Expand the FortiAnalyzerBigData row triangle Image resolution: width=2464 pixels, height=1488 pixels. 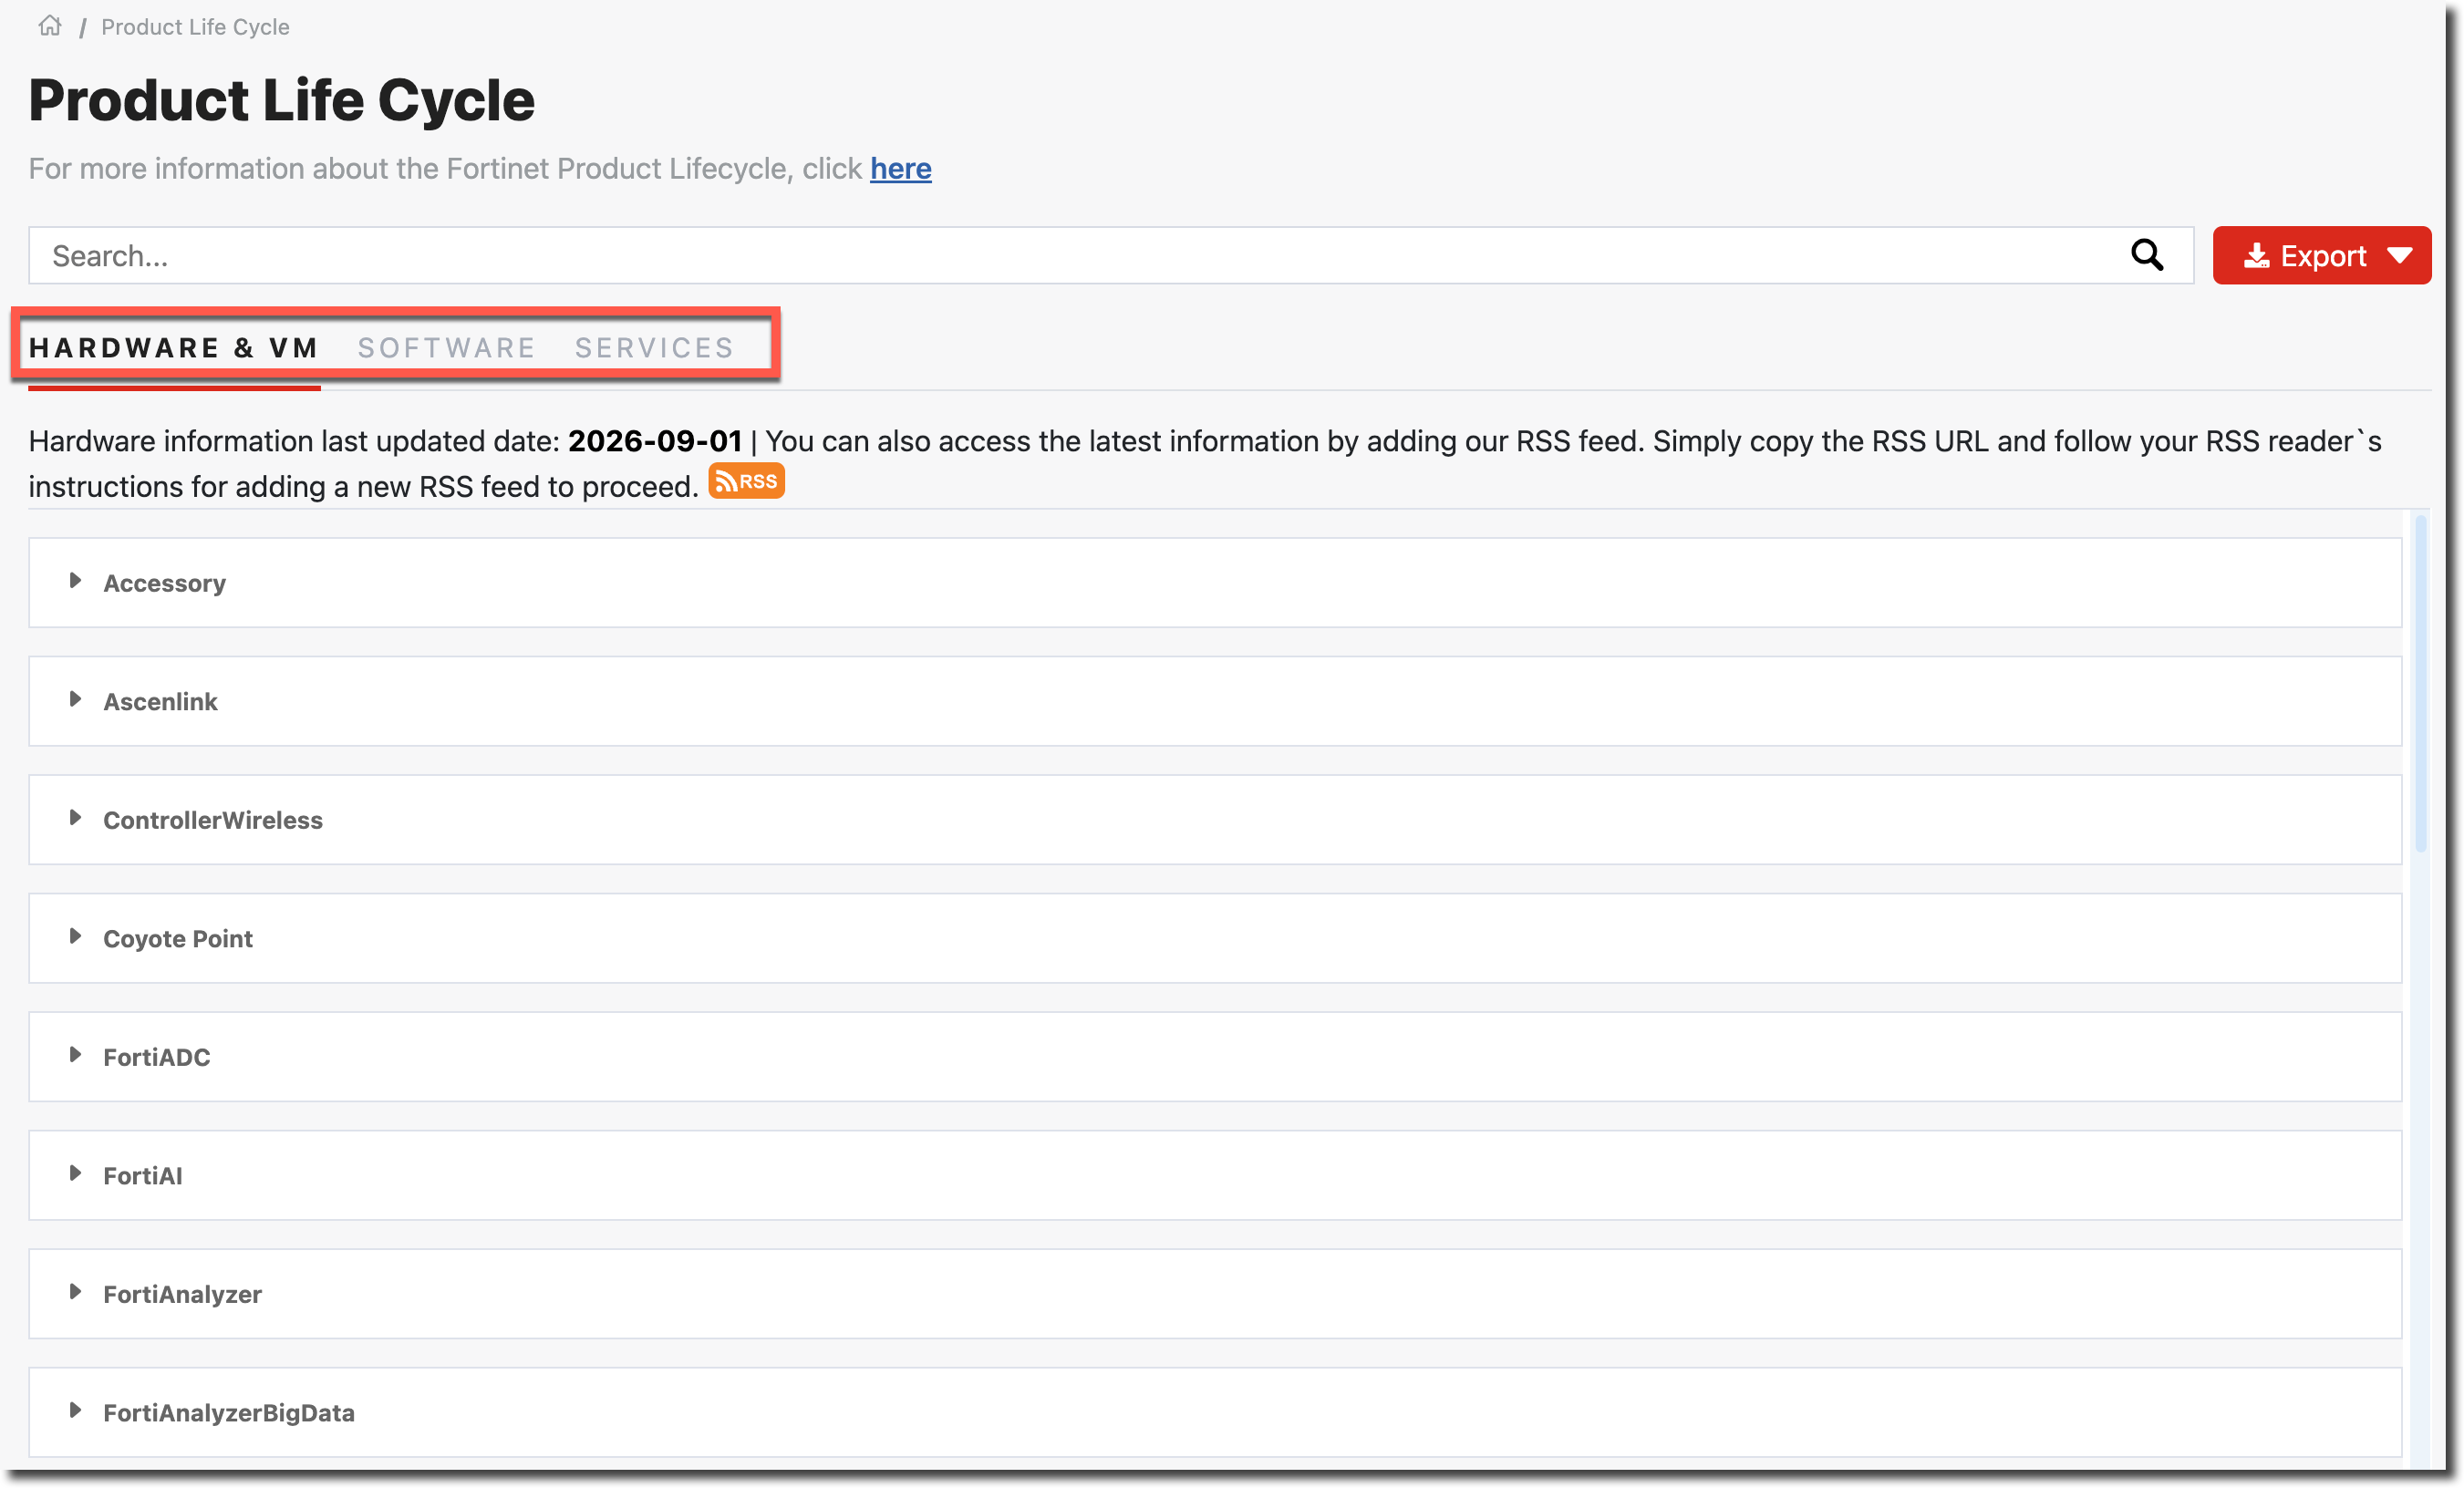75,1411
